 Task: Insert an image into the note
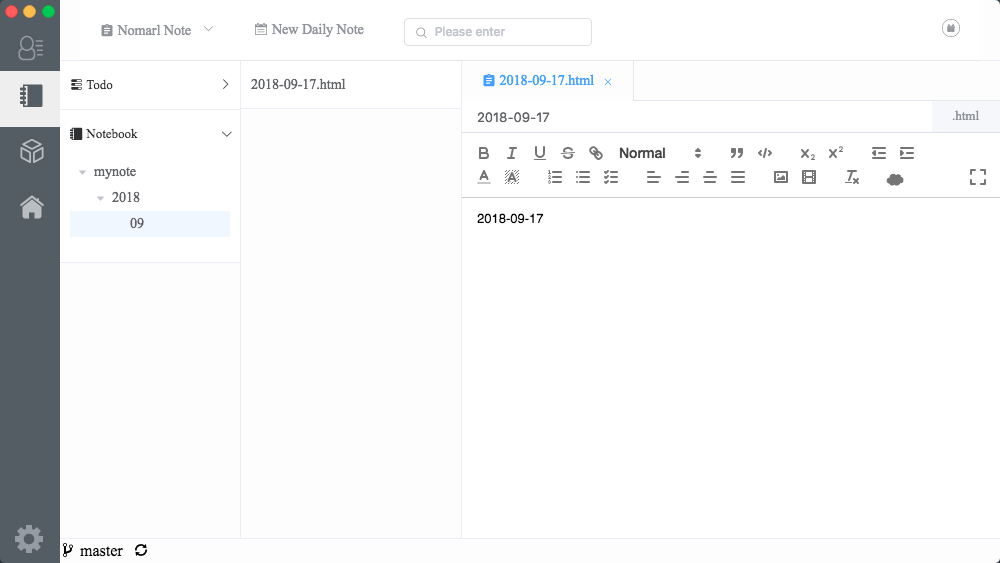(781, 177)
